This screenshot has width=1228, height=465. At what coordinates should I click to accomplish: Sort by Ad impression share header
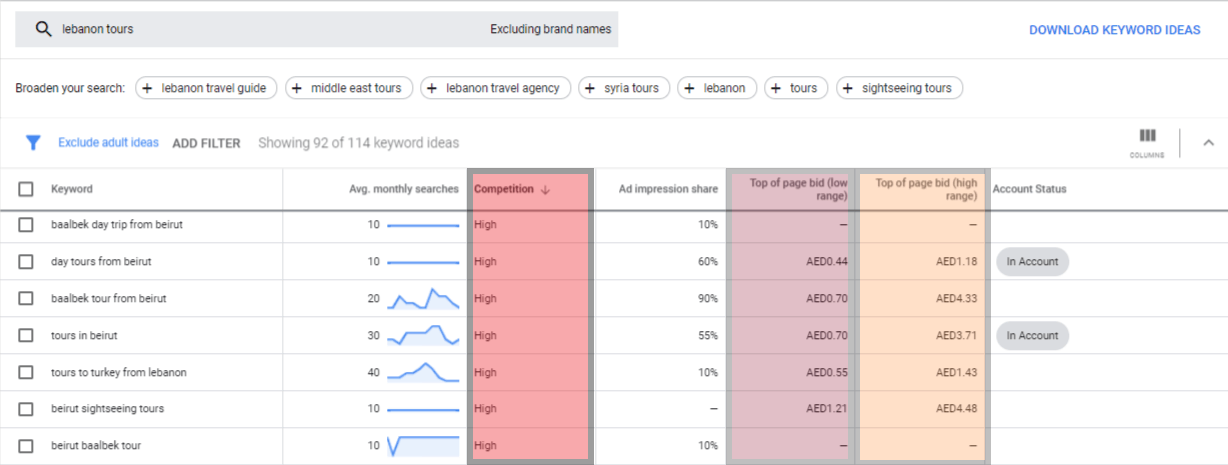click(x=668, y=189)
